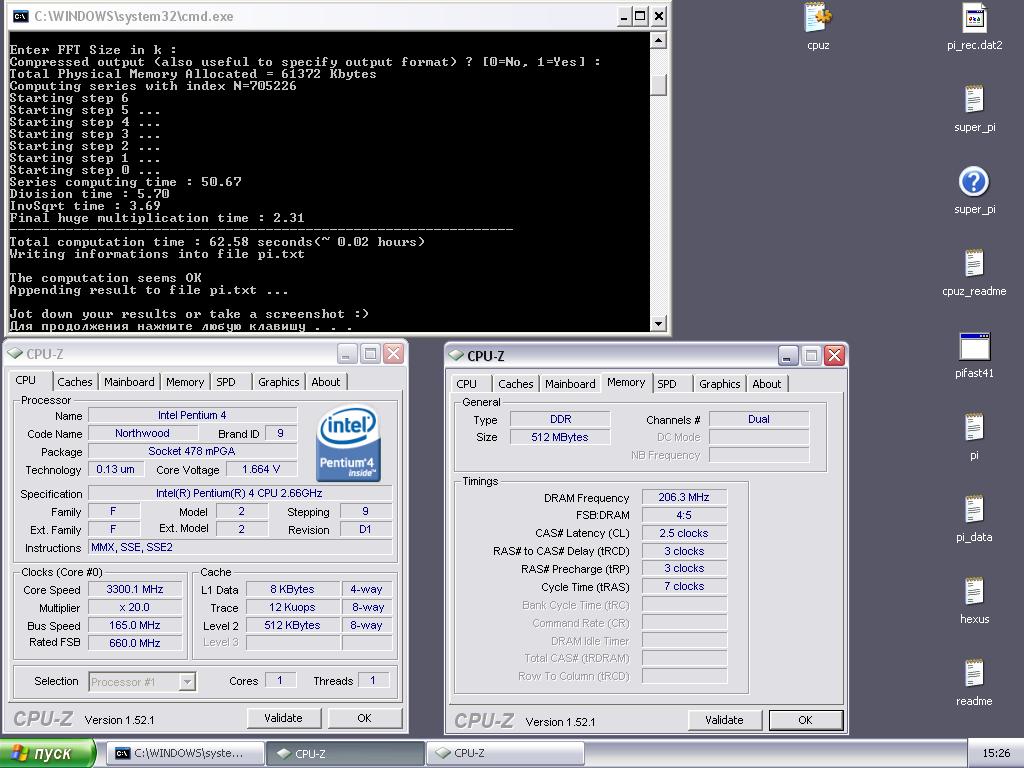
Task: Activate second CPU-Z taskbar button
Action: [506, 754]
